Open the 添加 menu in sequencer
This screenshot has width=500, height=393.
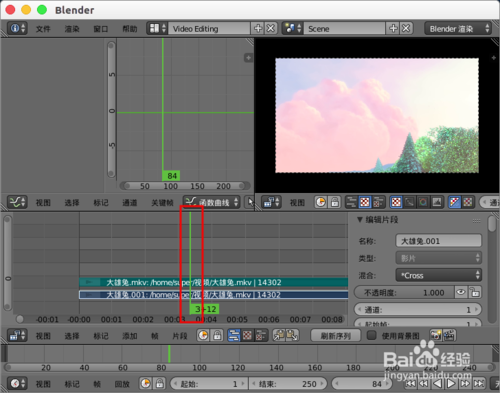point(130,336)
